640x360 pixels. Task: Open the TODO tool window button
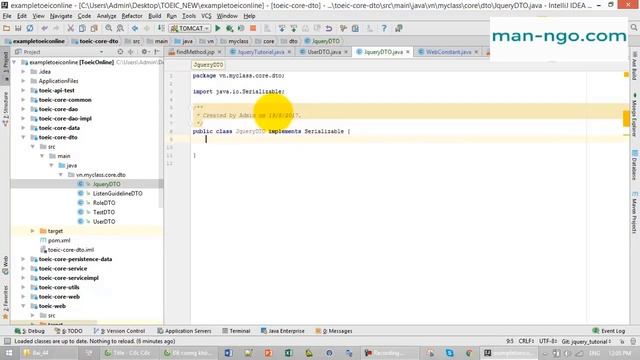[69, 331]
